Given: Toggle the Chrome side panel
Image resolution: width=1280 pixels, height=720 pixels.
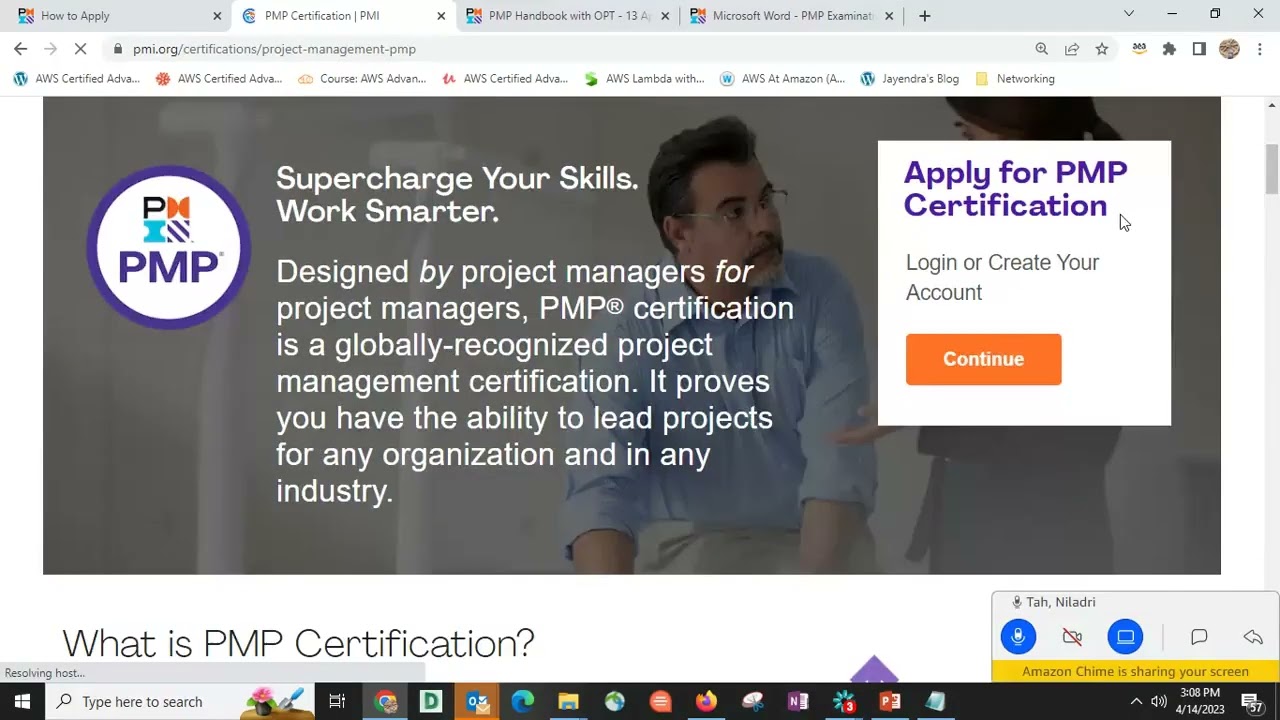Looking at the screenshot, I should (x=1199, y=49).
